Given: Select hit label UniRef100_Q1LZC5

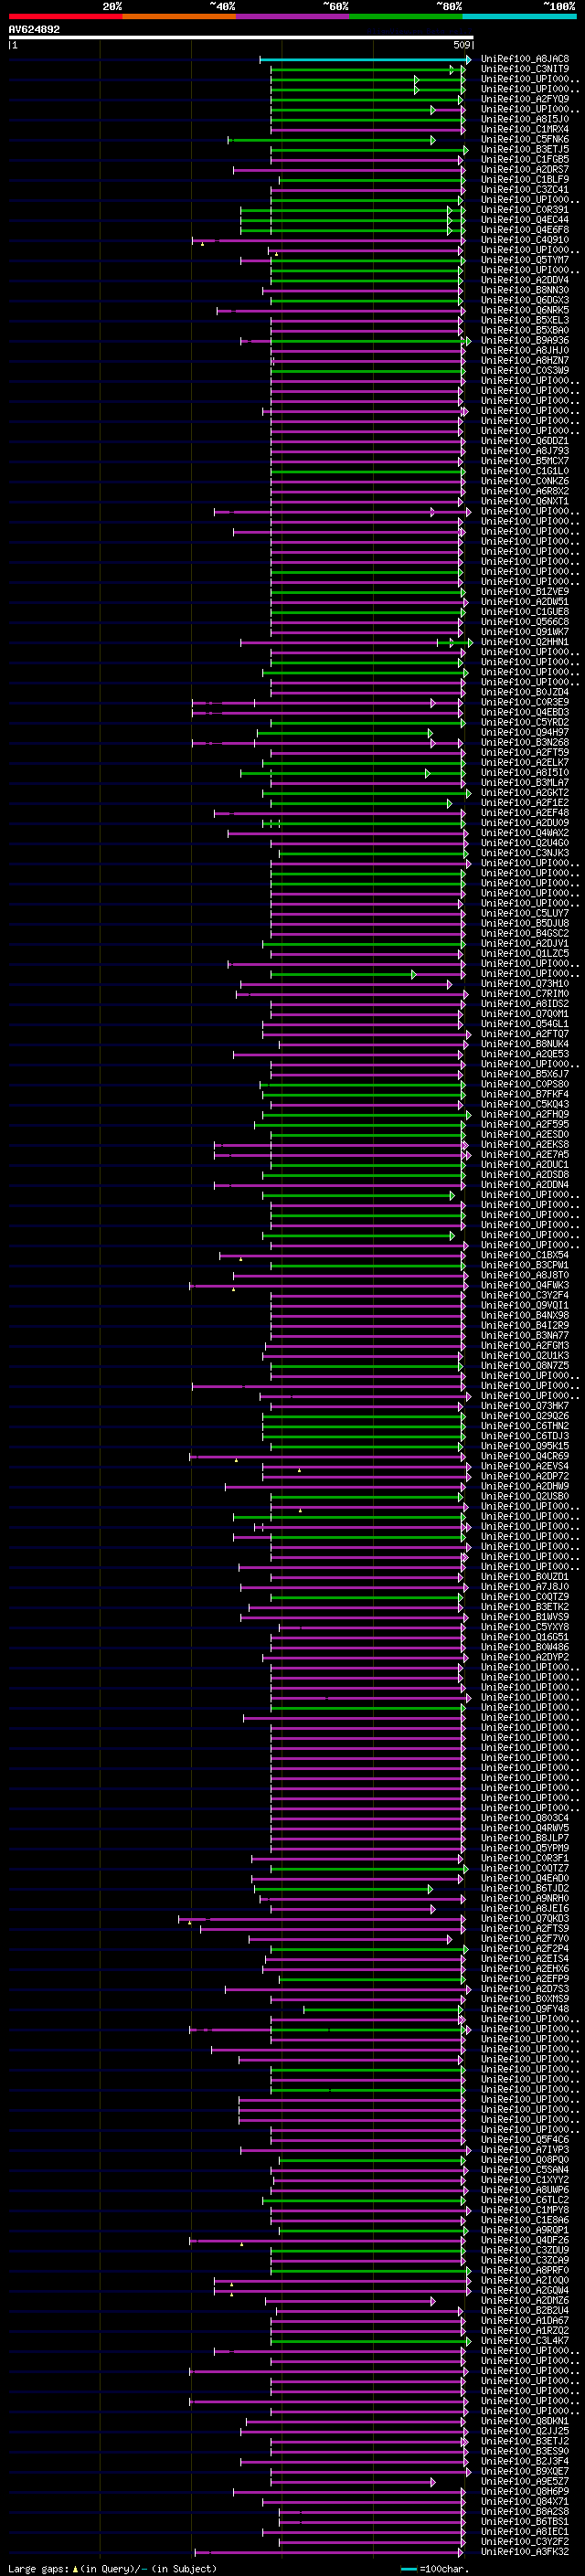Looking at the screenshot, I should click(x=525, y=953).
